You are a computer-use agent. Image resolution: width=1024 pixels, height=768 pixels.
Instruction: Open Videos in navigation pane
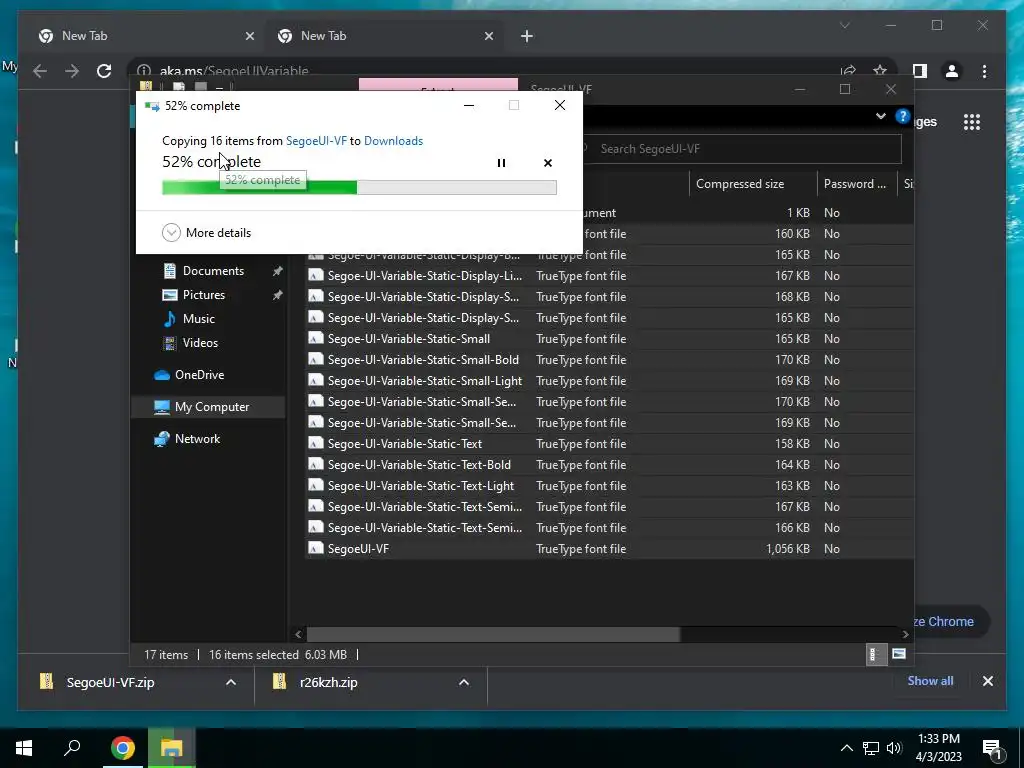(200, 343)
